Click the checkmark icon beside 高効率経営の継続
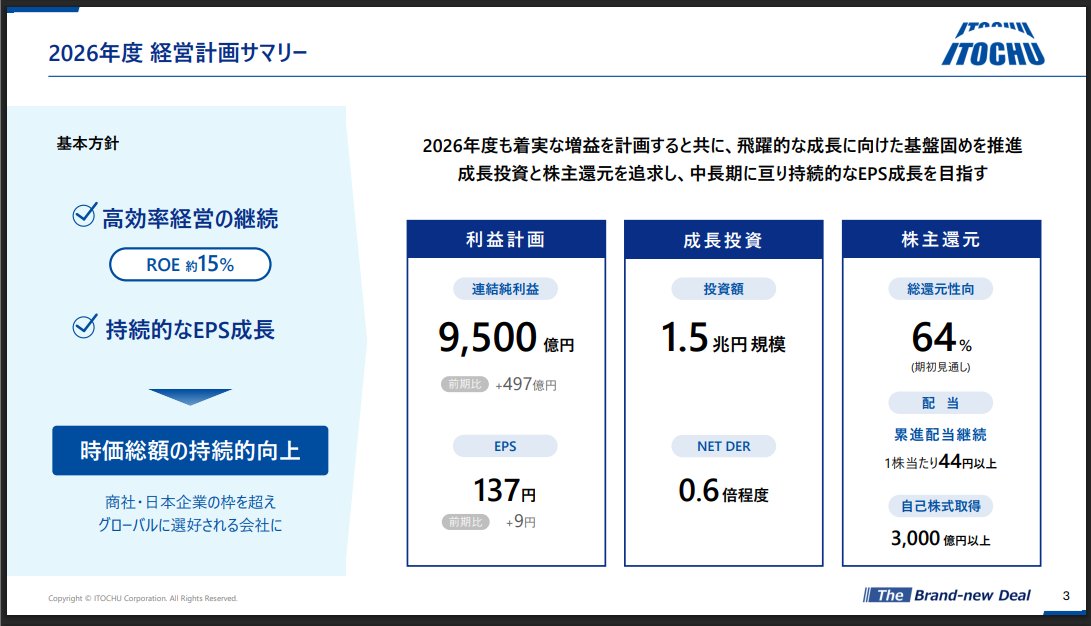This screenshot has width=1091, height=626. coord(84,215)
